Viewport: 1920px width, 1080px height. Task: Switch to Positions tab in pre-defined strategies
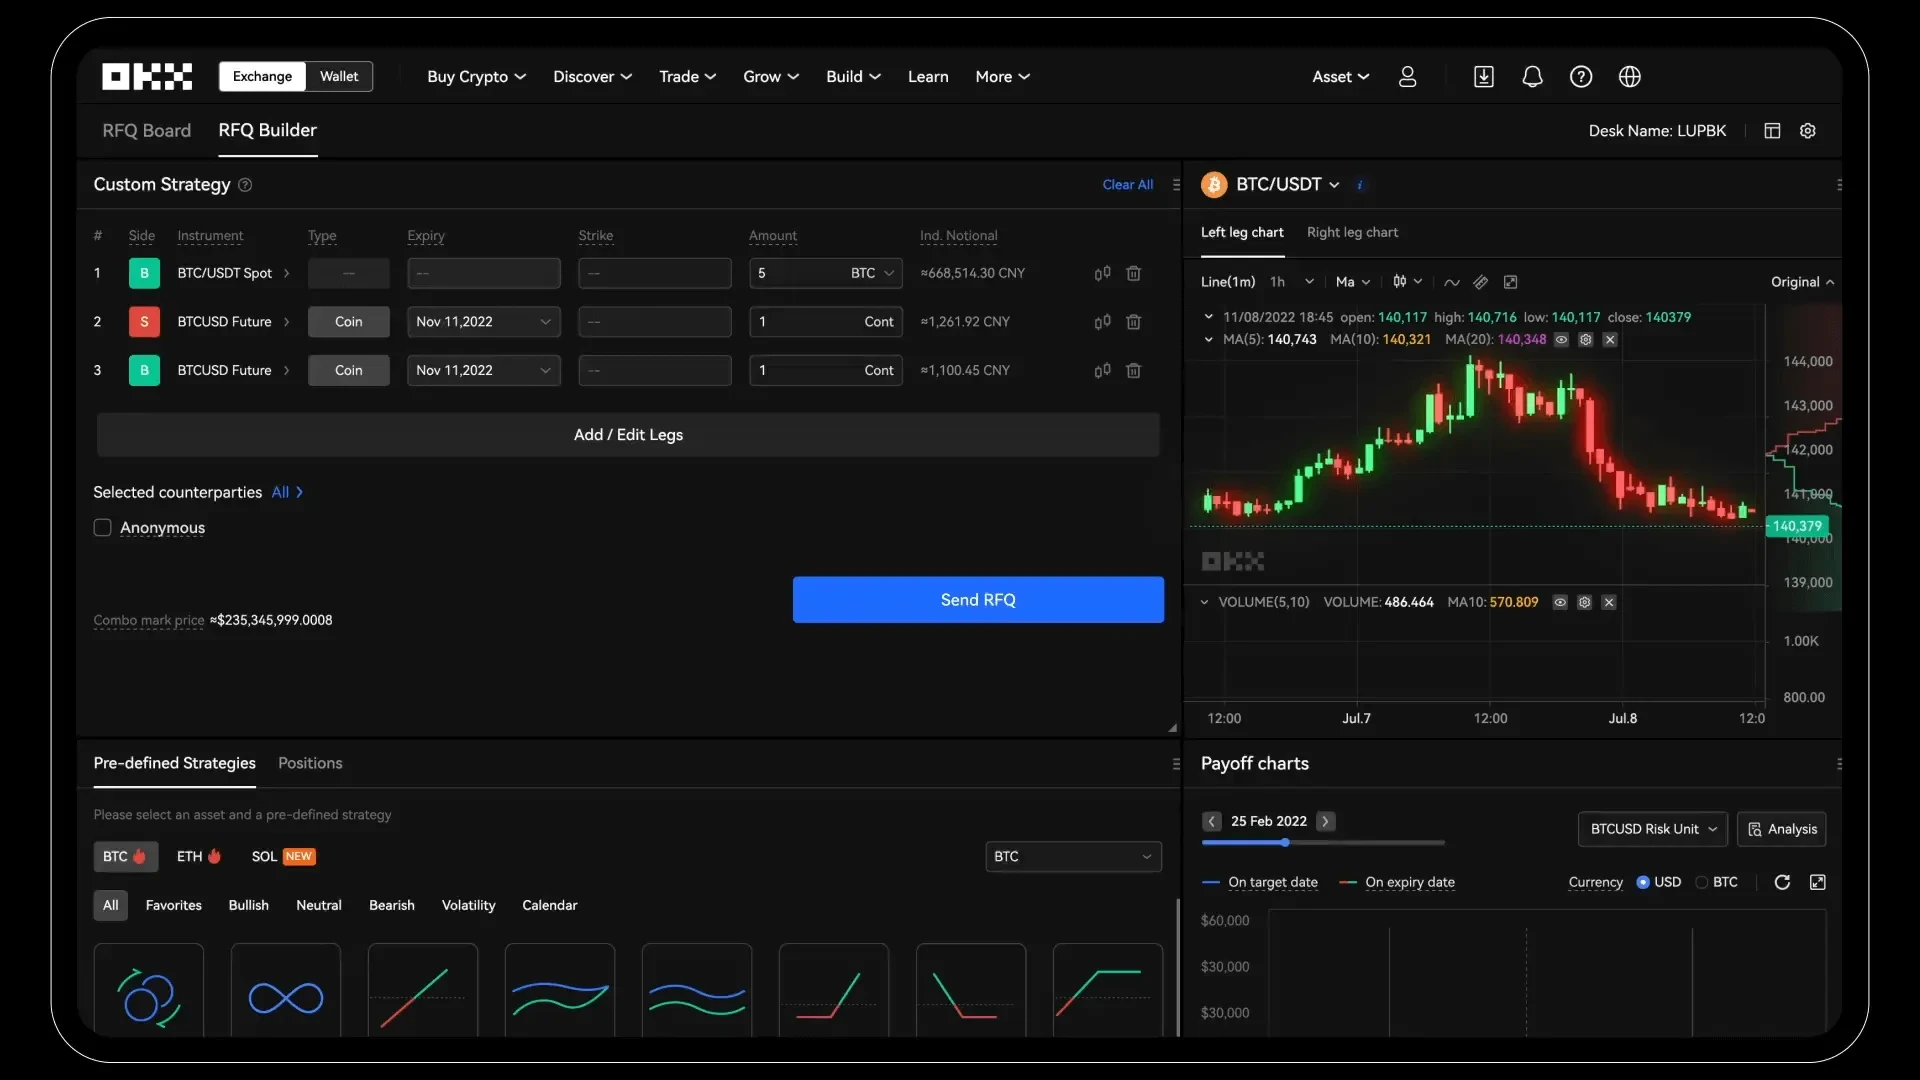coord(310,762)
